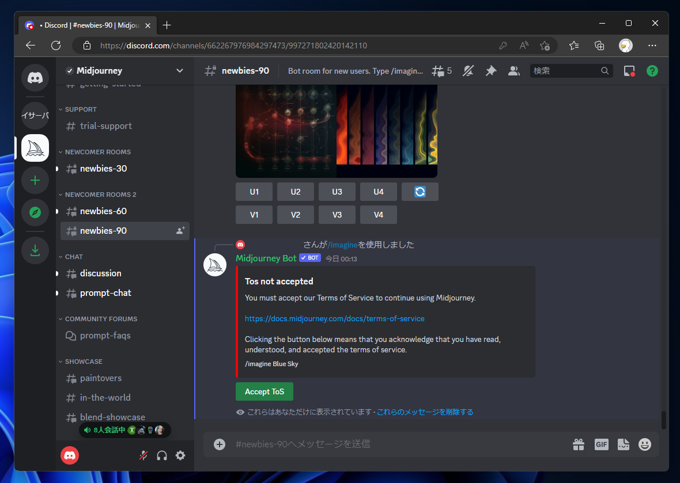Open inbox icon in header
The height and width of the screenshot is (483, 680).
pos(629,71)
